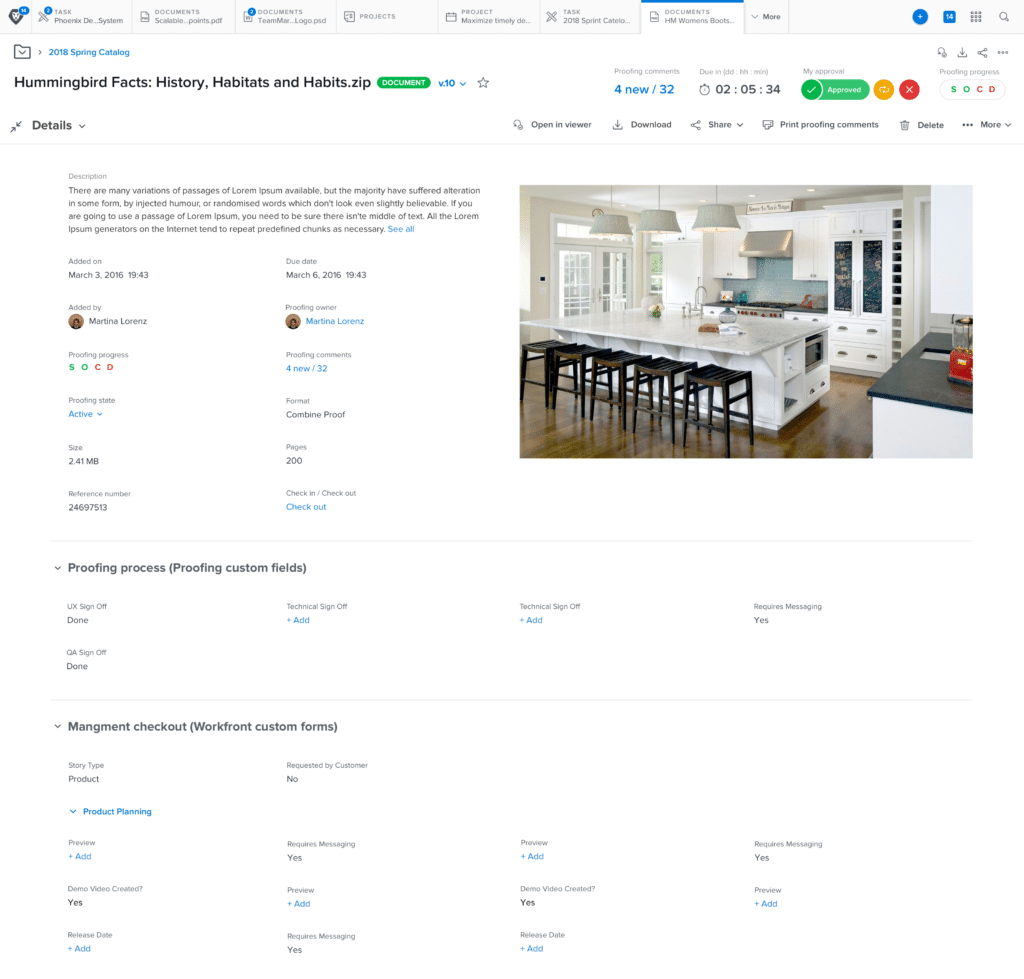Click UX Sign Off Done value
Viewport: 1024px width, 979px height.
pos(78,620)
